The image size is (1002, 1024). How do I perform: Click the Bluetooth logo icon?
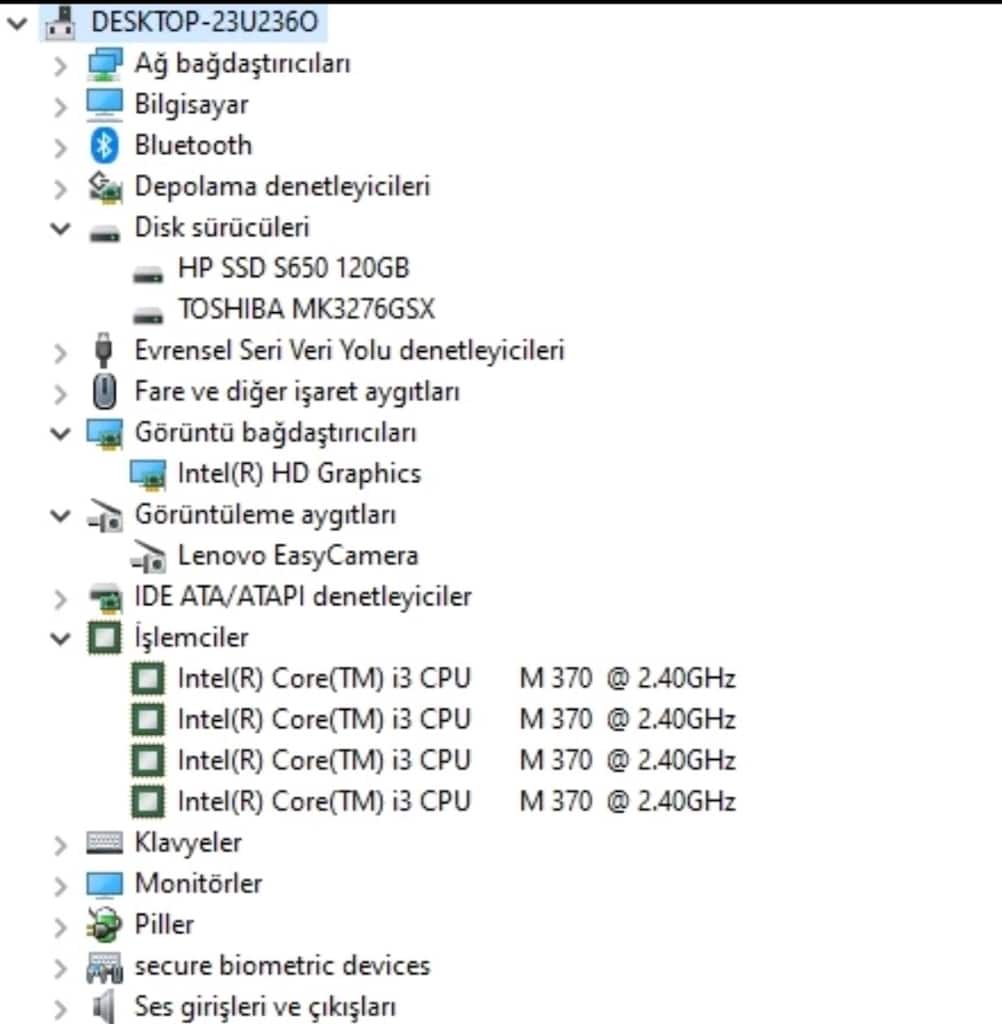coord(105,146)
